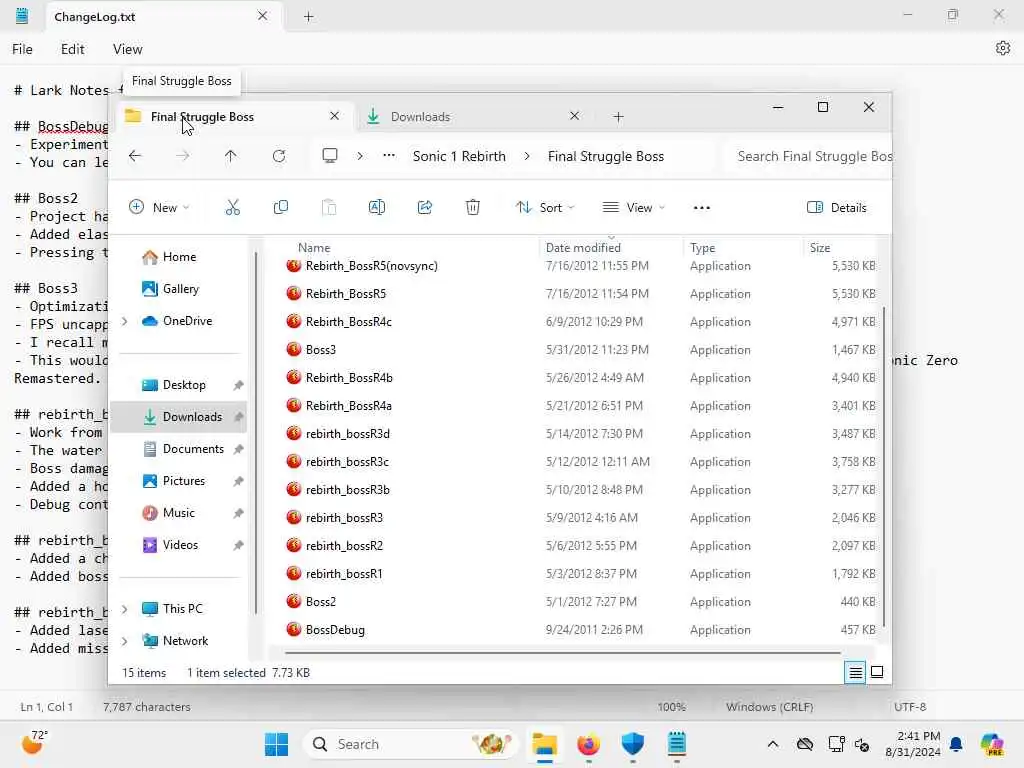Go up one folder level
1024x768 pixels.
231,156
